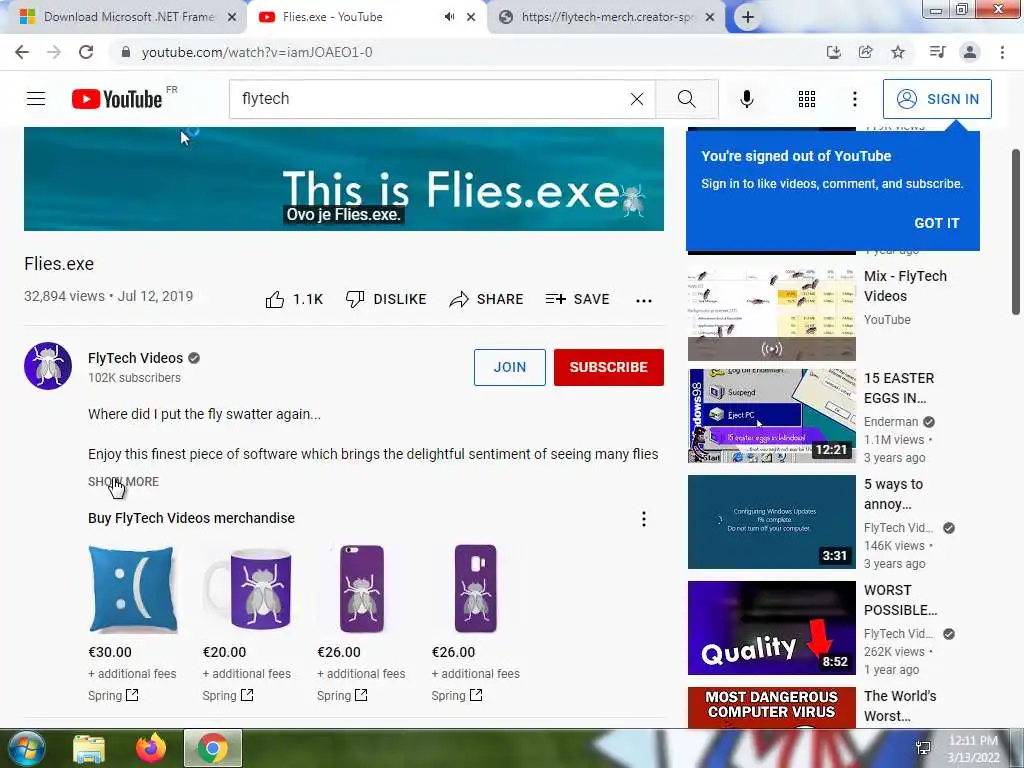Click the taskbar clock showing 12:11 PM
The image size is (1024, 768).
tap(973, 748)
